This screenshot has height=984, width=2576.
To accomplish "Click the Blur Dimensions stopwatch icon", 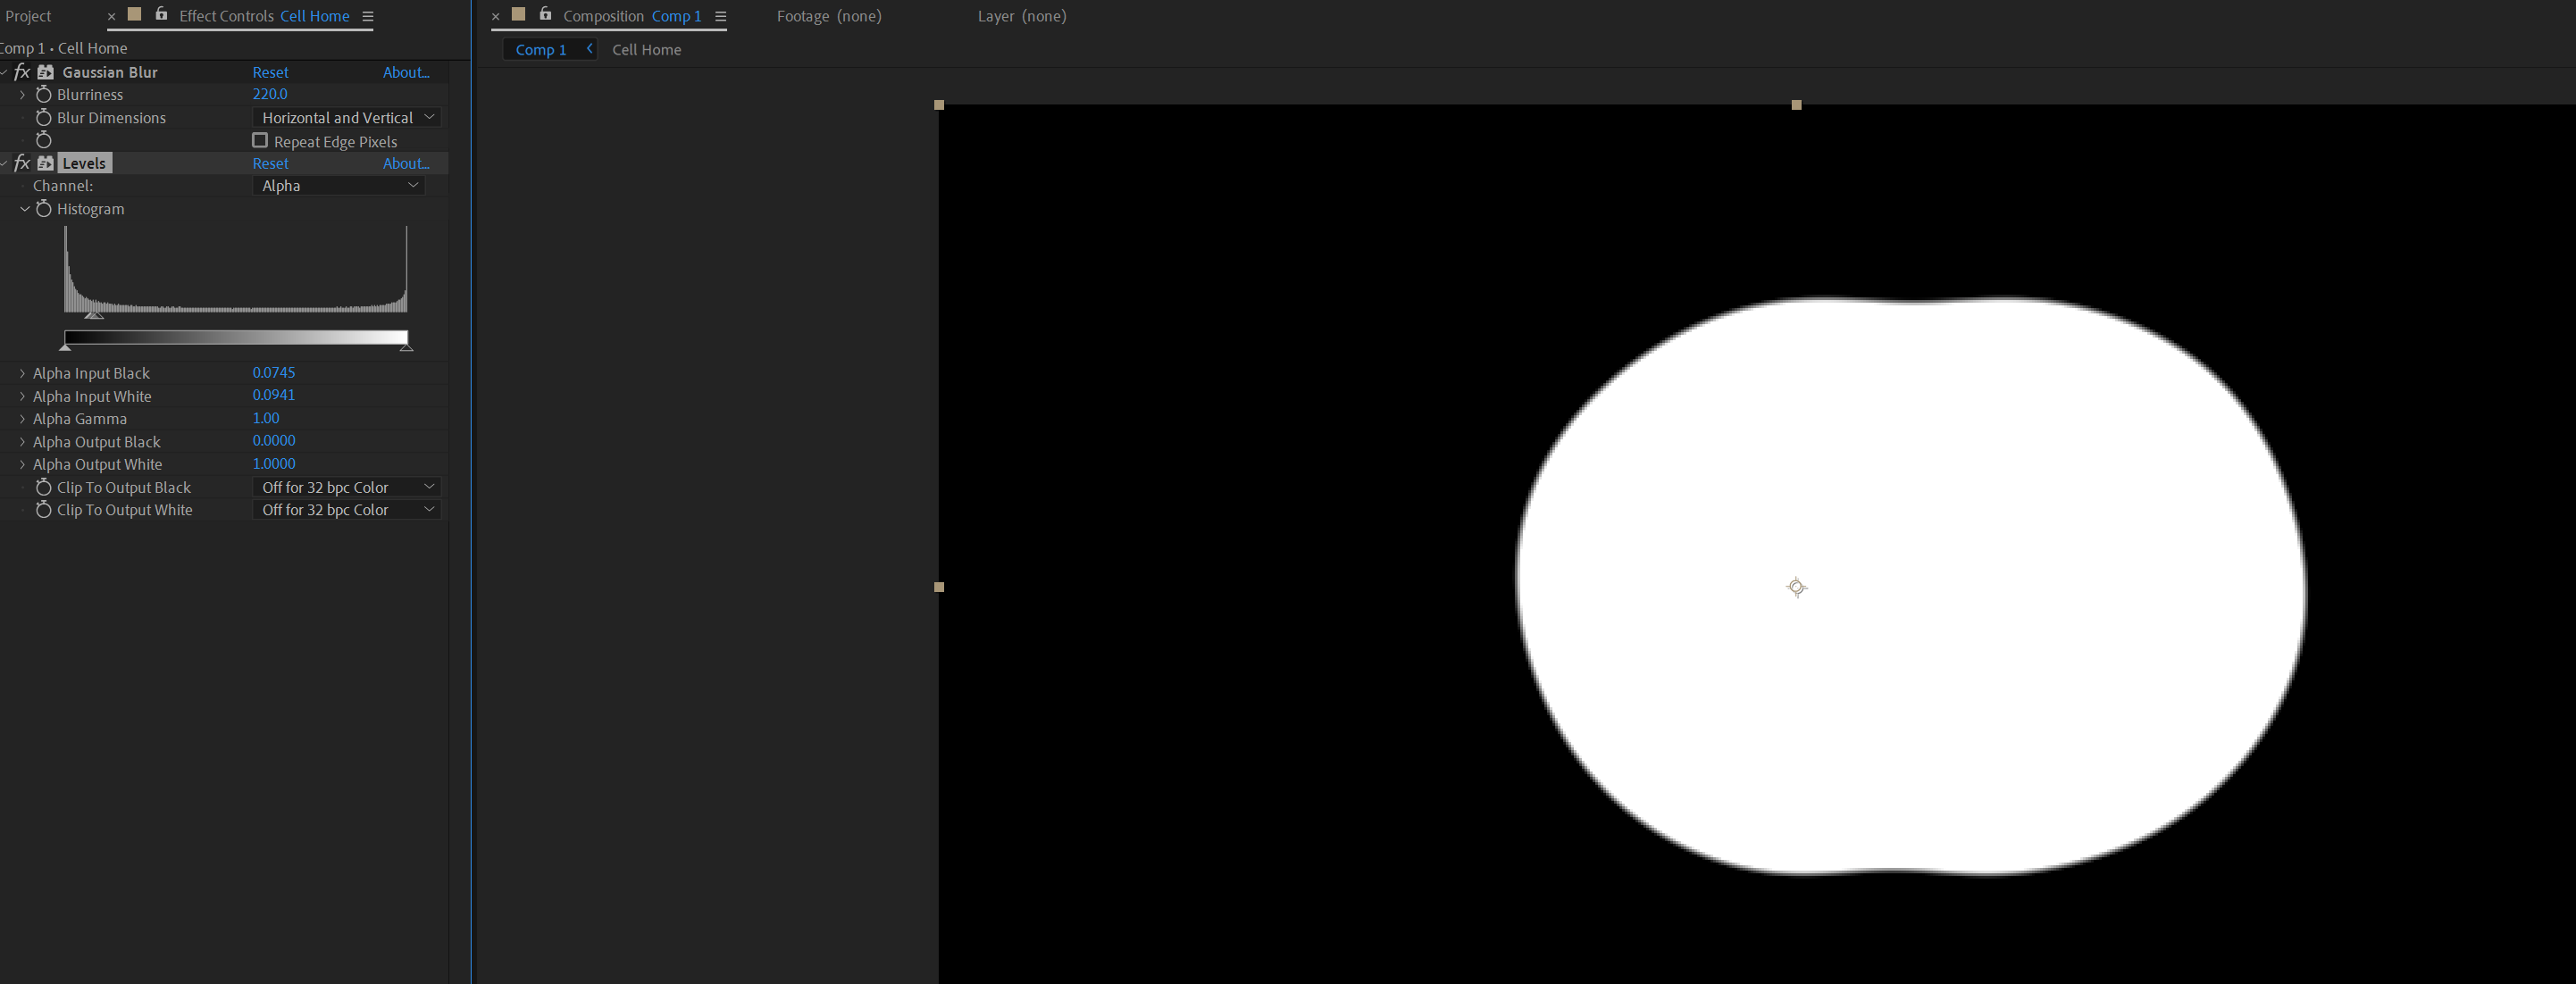I will click(43, 117).
